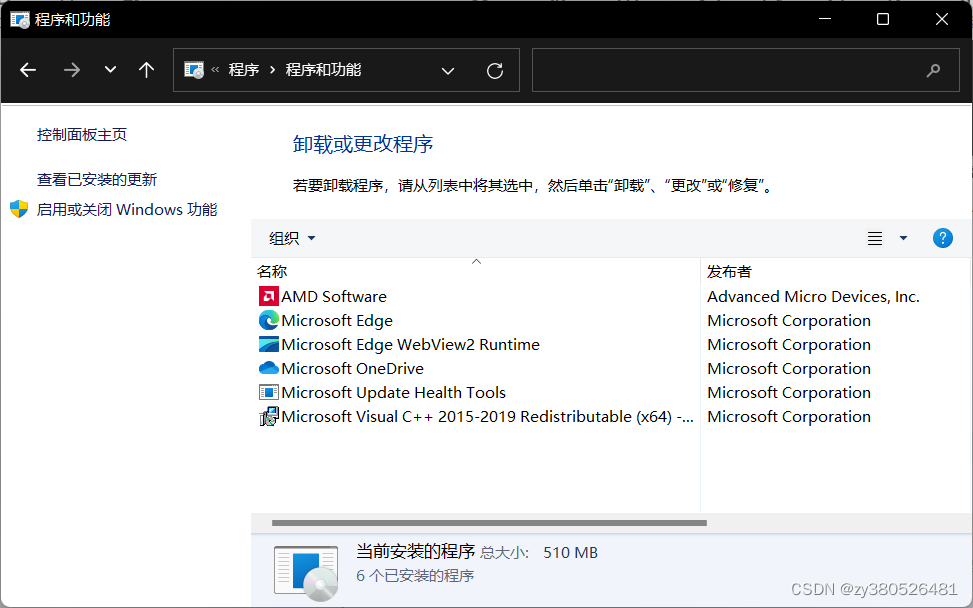
Task: Go back with the left arrow button
Action: (28, 70)
